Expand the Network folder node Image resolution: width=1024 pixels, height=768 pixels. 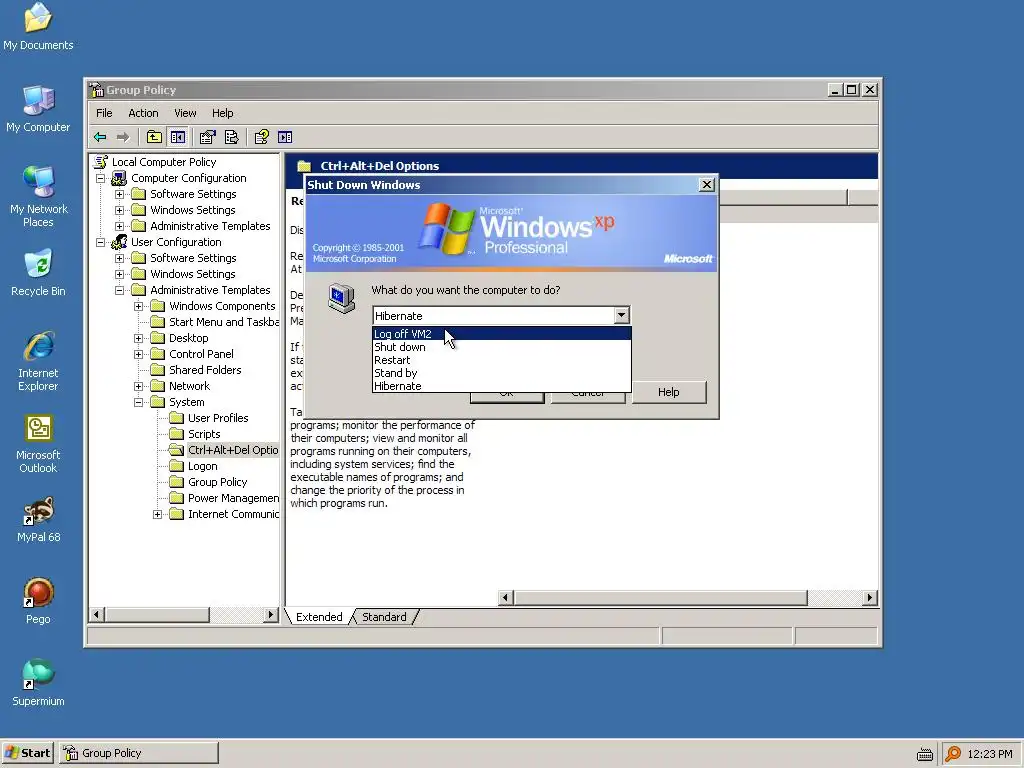pyautogui.click(x=138, y=386)
